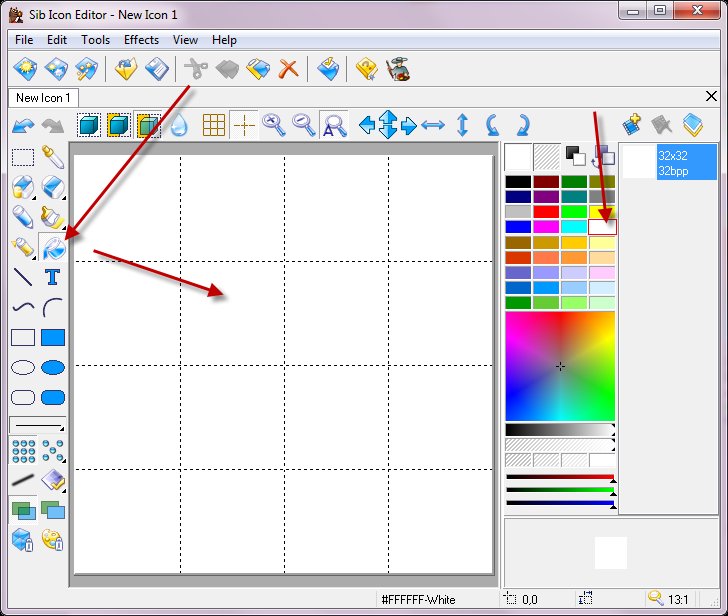Click the flip horizontal arrow icon
The height and width of the screenshot is (616, 728).
point(432,125)
